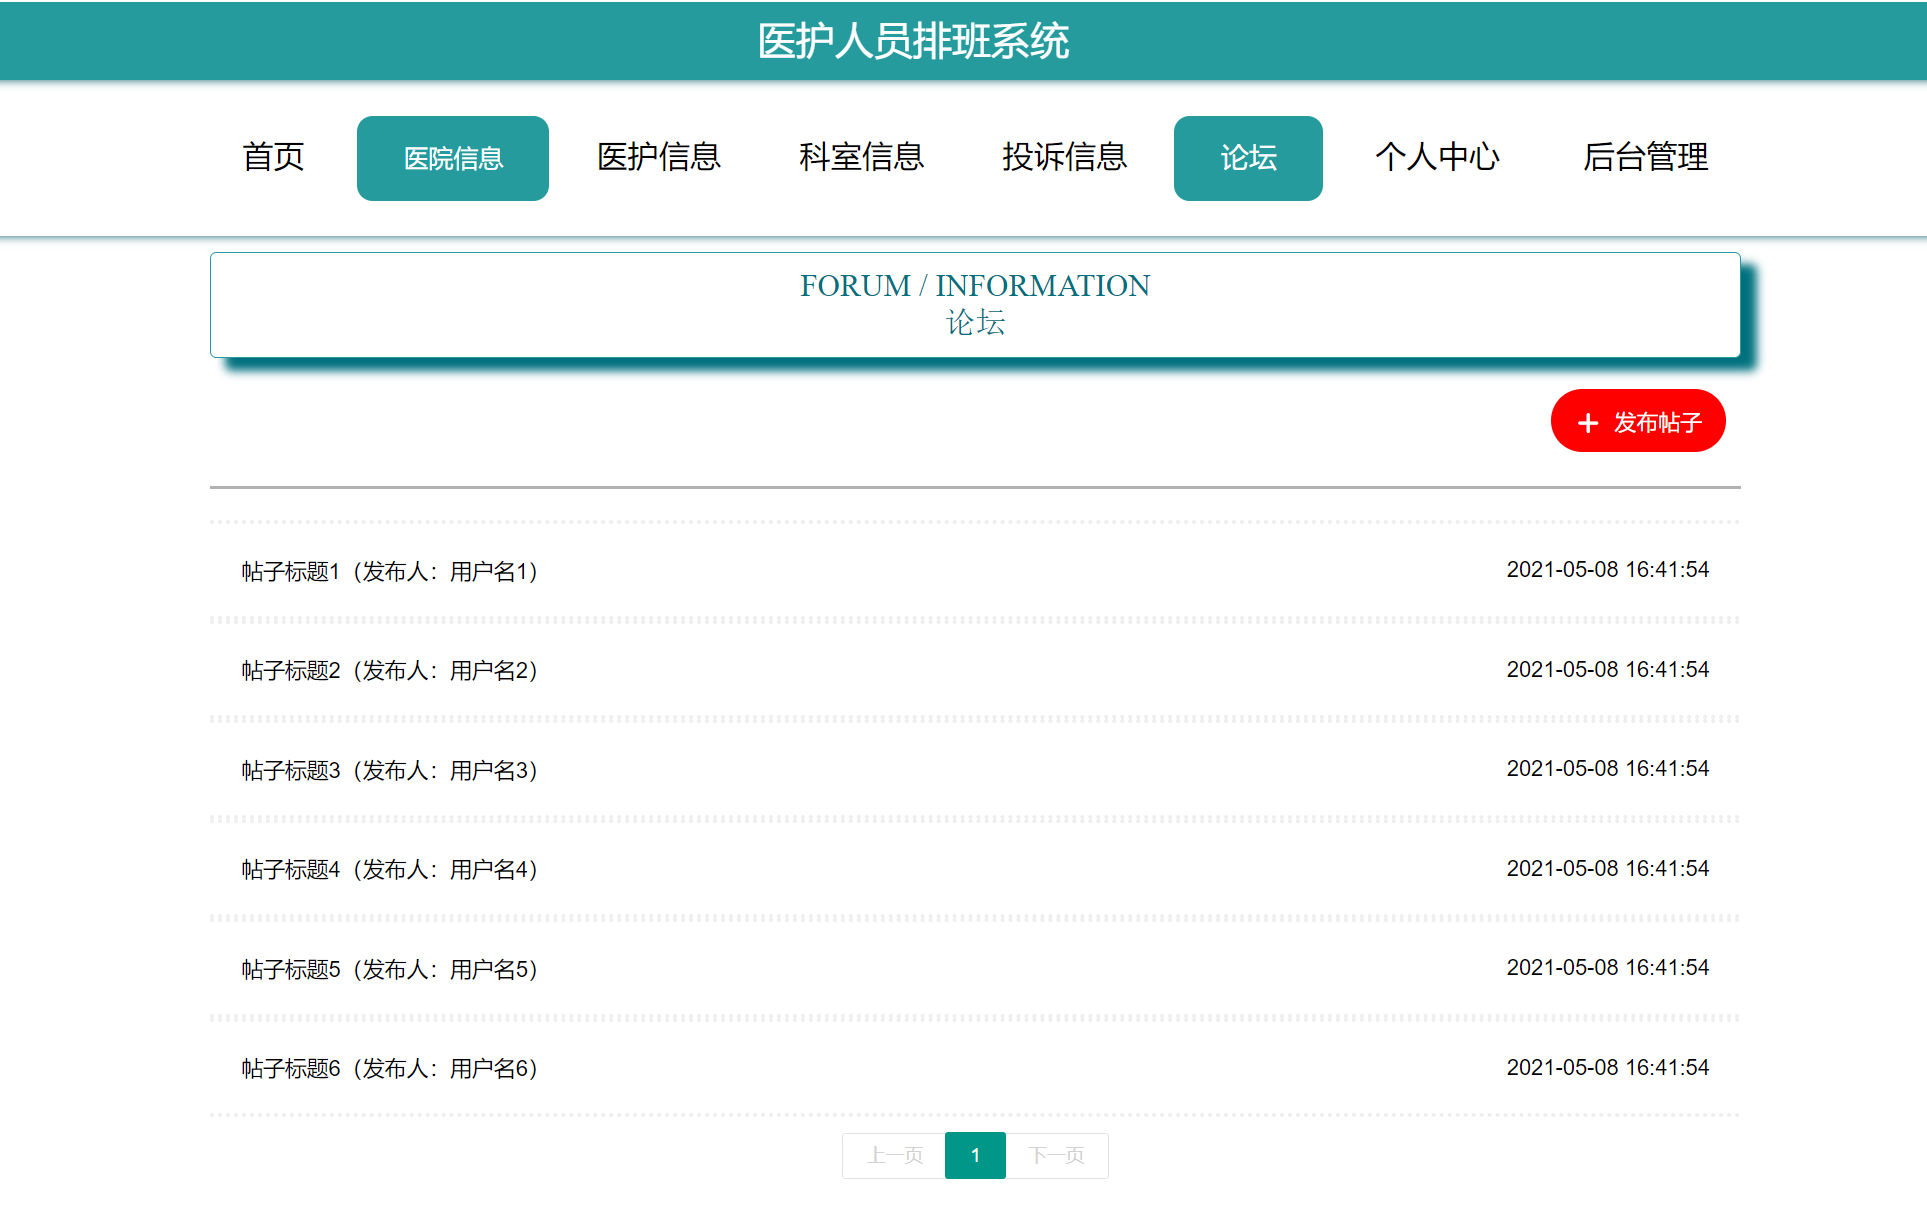Select page 1 in pagination

click(975, 1156)
